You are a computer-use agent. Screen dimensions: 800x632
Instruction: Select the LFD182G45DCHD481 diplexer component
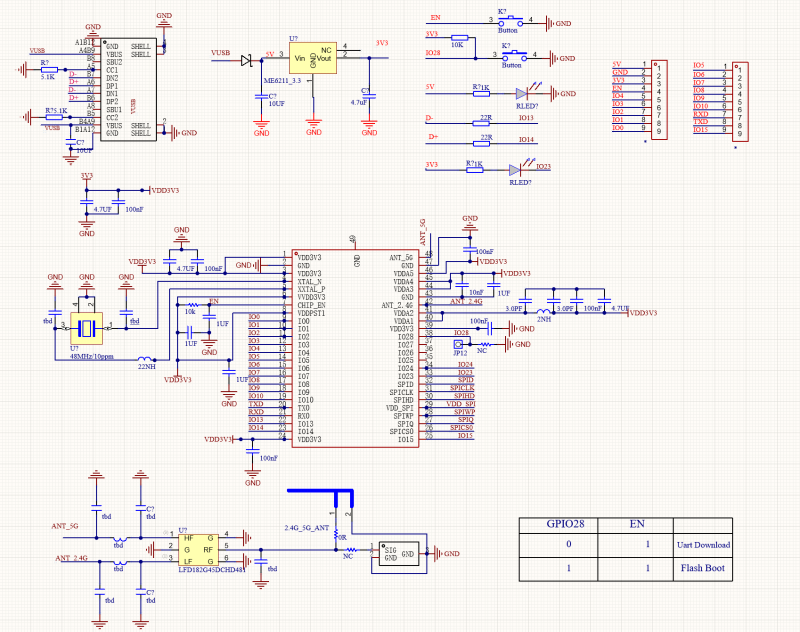coord(198,549)
